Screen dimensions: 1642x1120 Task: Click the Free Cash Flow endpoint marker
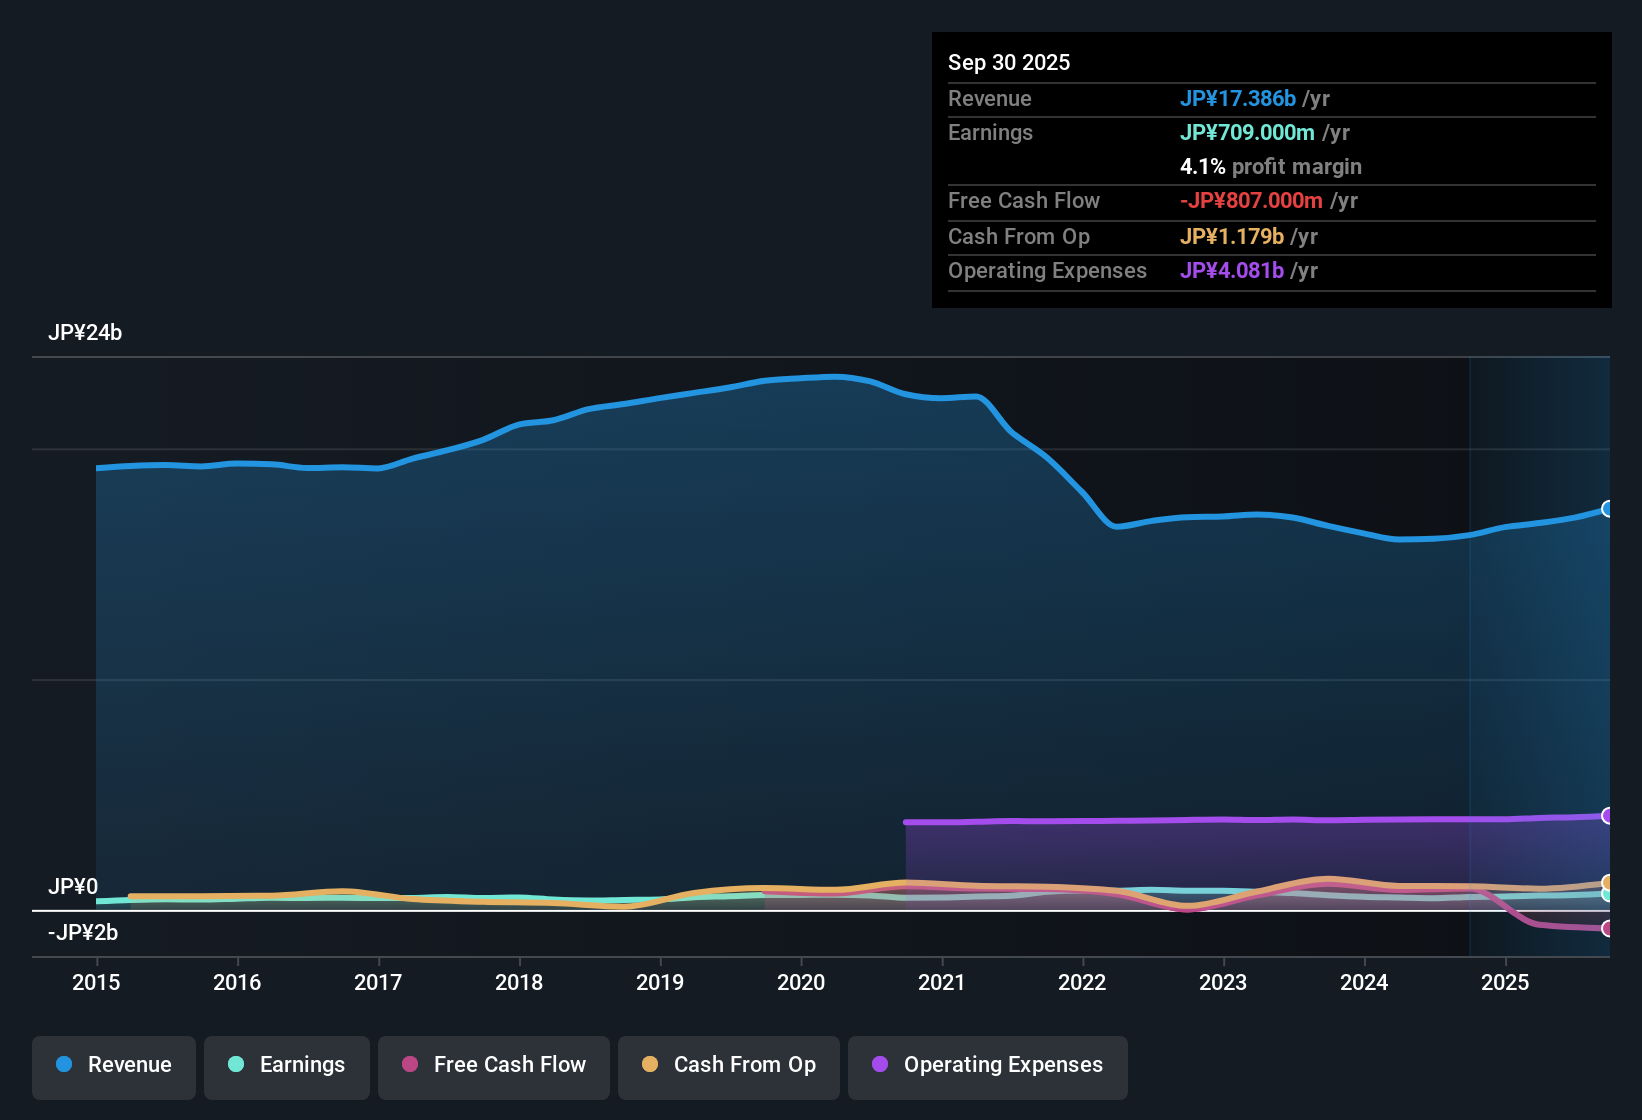click(x=1608, y=928)
